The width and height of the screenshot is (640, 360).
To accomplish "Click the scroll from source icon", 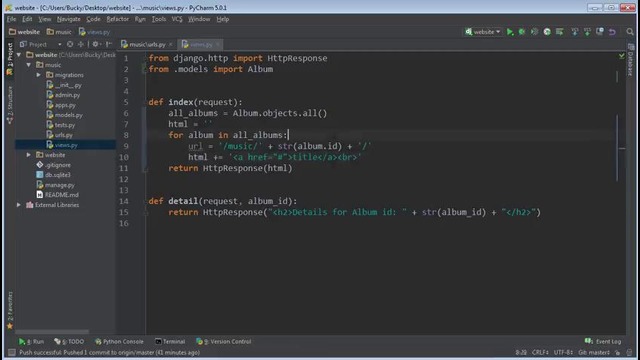I will [x=70, y=44].
